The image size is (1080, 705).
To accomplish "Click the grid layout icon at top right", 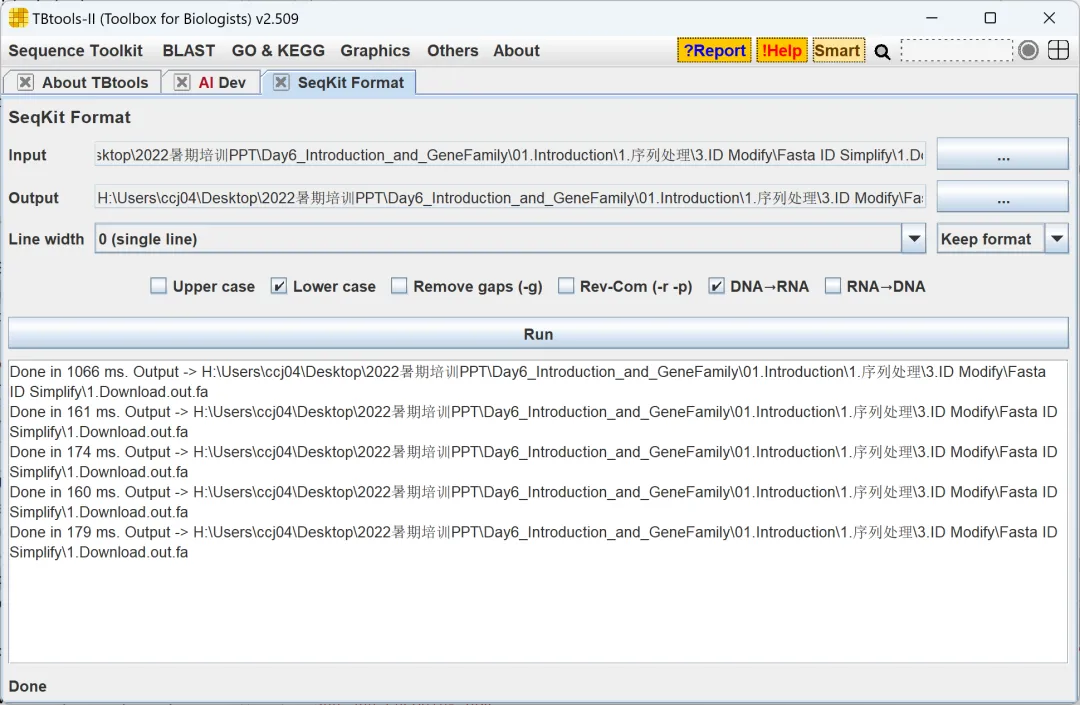I will tap(1059, 50).
